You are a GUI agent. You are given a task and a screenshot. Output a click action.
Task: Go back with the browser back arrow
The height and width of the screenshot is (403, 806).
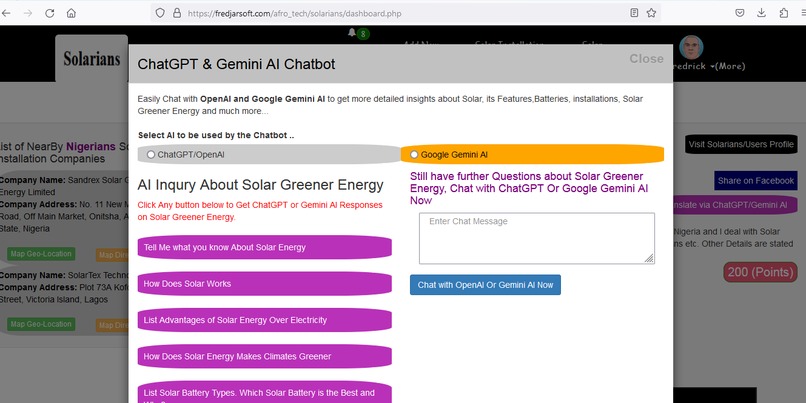tap(6, 13)
